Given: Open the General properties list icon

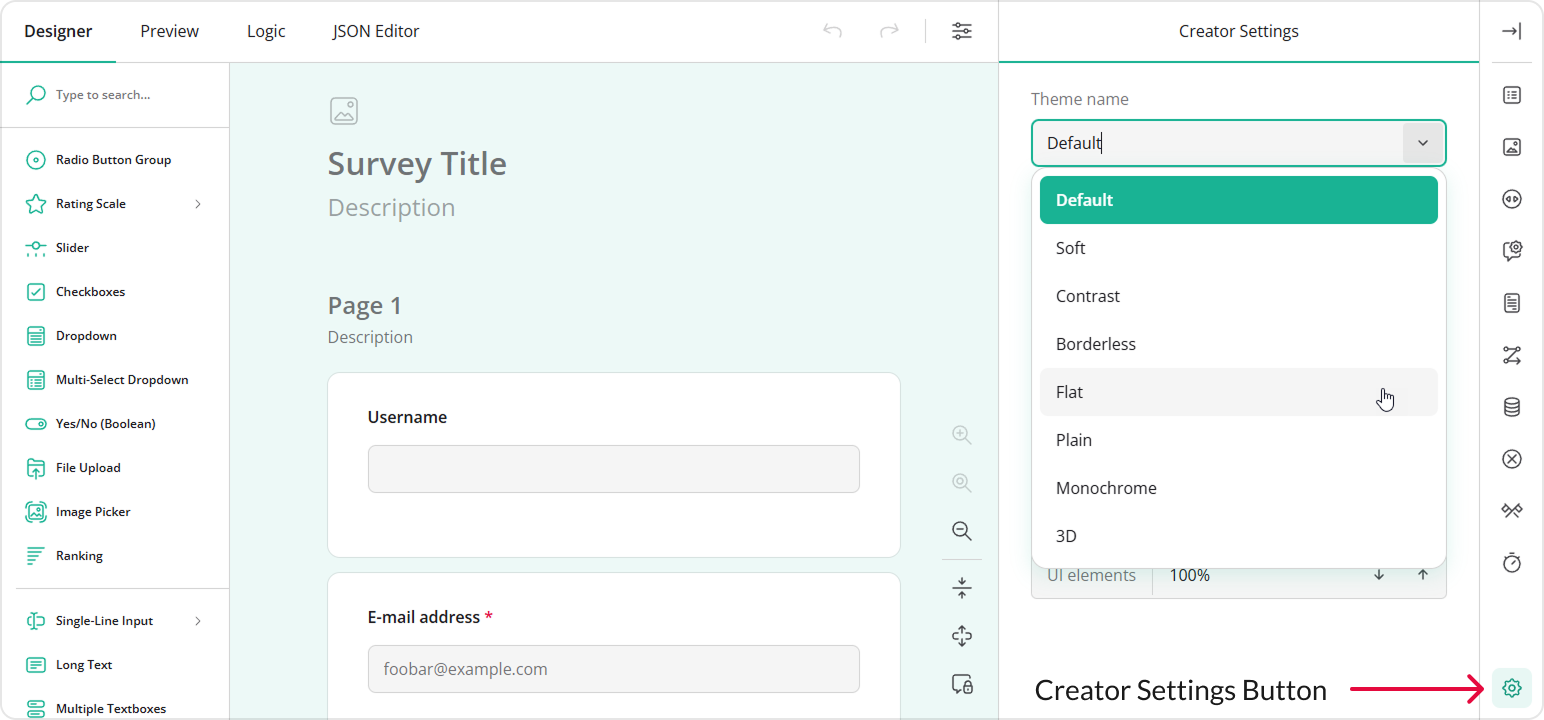Looking at the screenshot, I should pyautogui.click(x=1512, y=95).
